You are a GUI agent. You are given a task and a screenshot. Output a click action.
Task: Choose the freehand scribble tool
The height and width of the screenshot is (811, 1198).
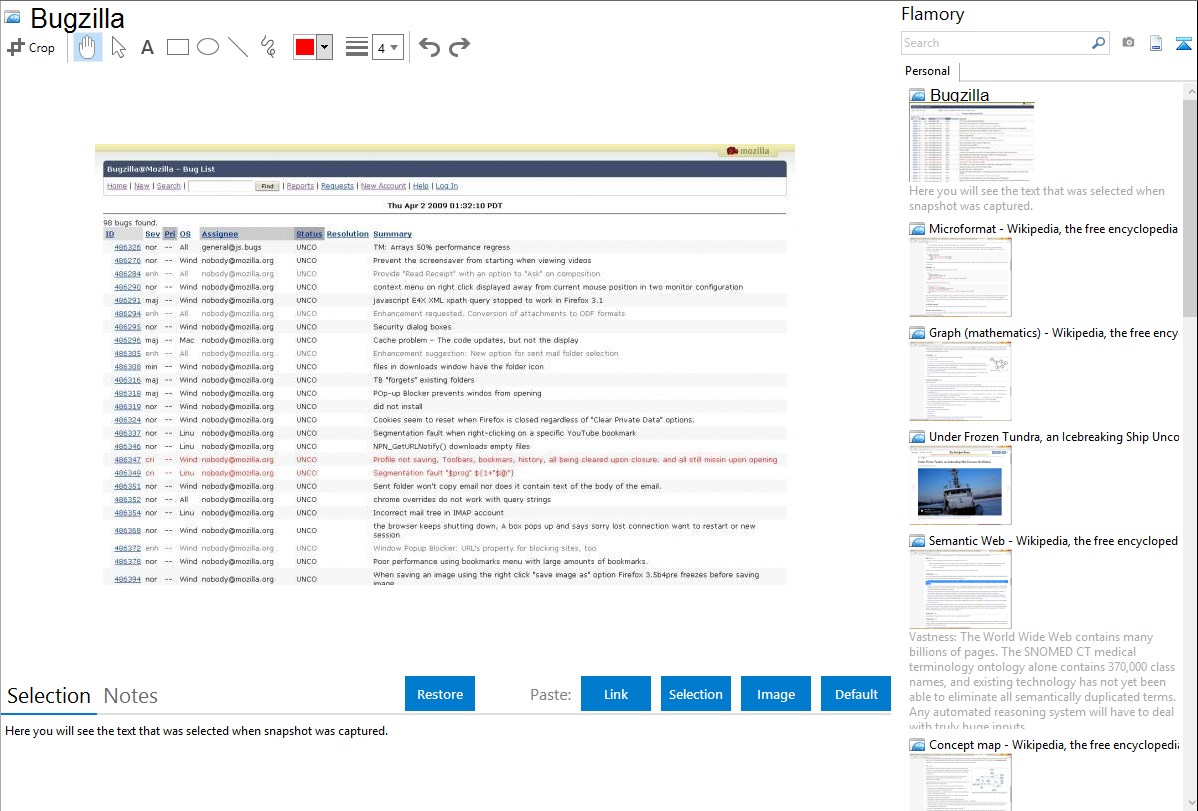tap(268, 47)
